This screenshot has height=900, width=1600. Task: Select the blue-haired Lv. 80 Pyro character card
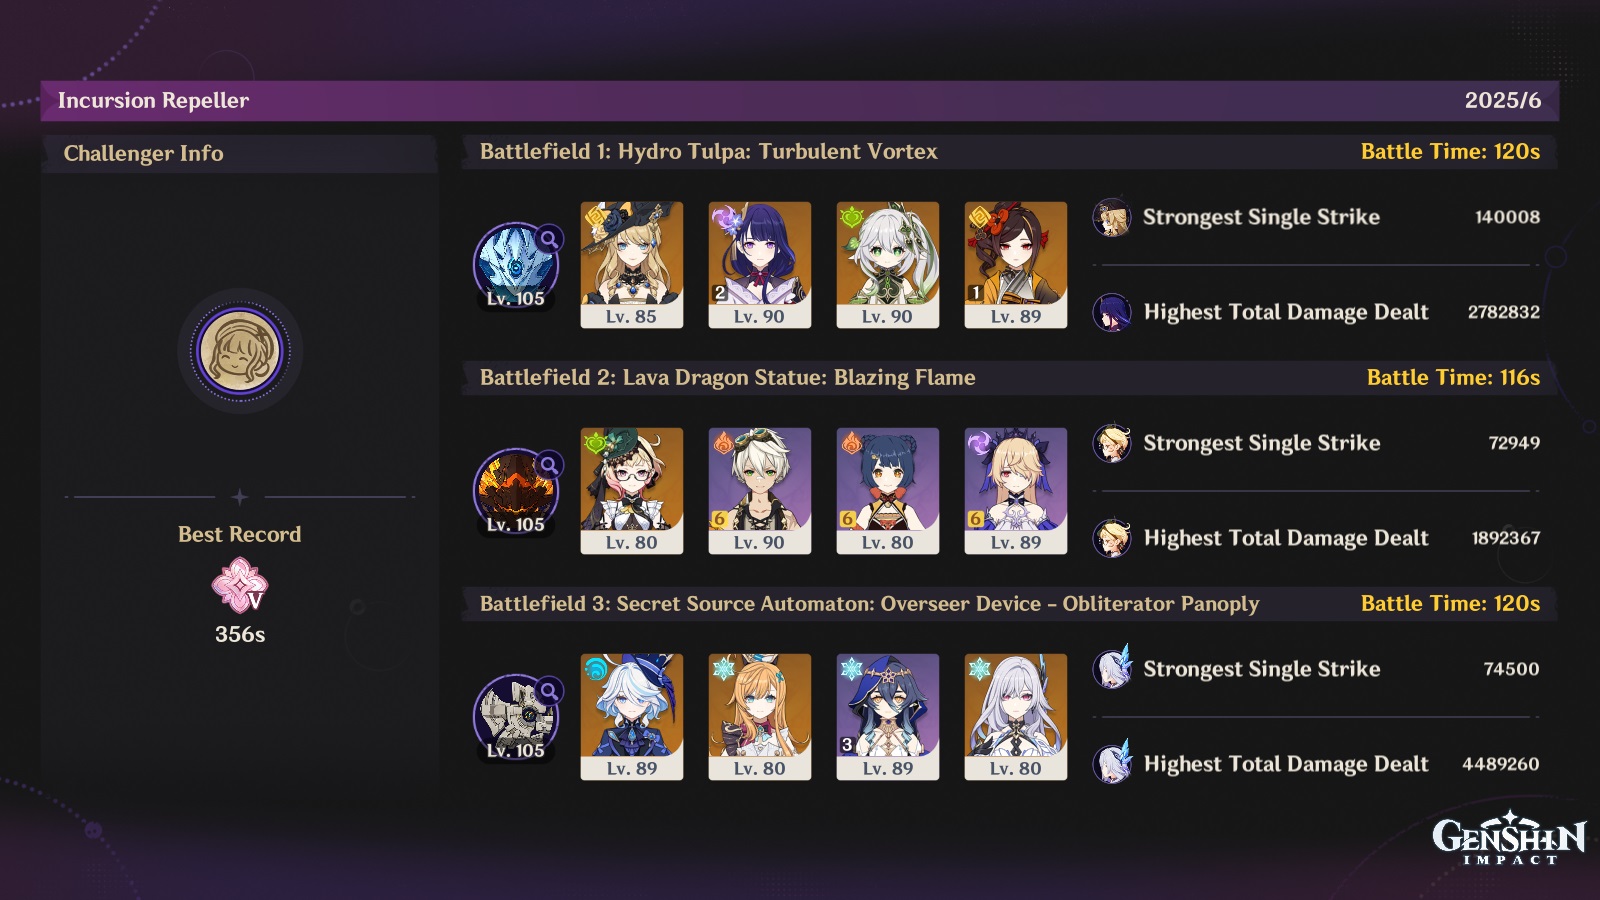point(888,491)
